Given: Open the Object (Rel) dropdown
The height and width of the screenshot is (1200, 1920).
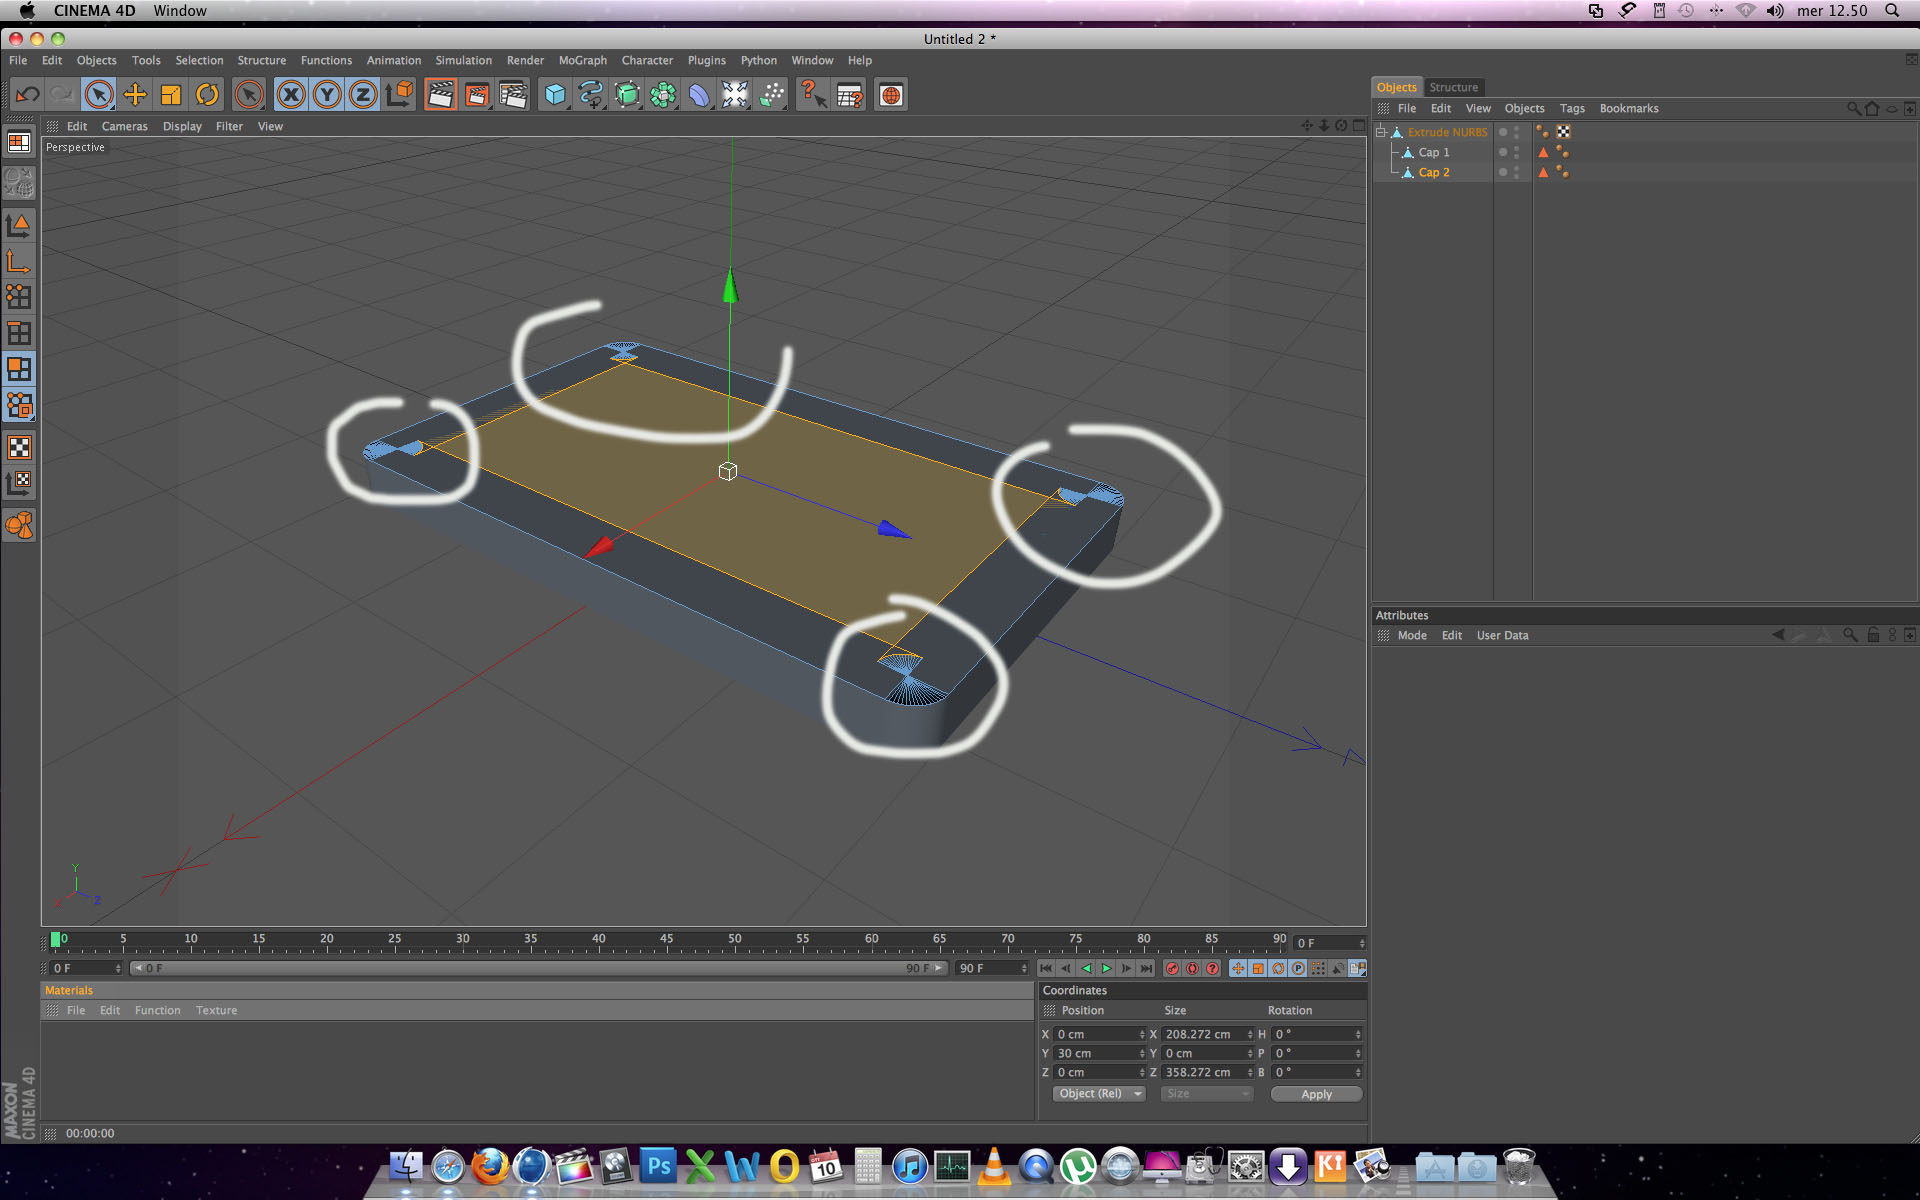Looking at the screenshot, I should click(1099, 1094).
